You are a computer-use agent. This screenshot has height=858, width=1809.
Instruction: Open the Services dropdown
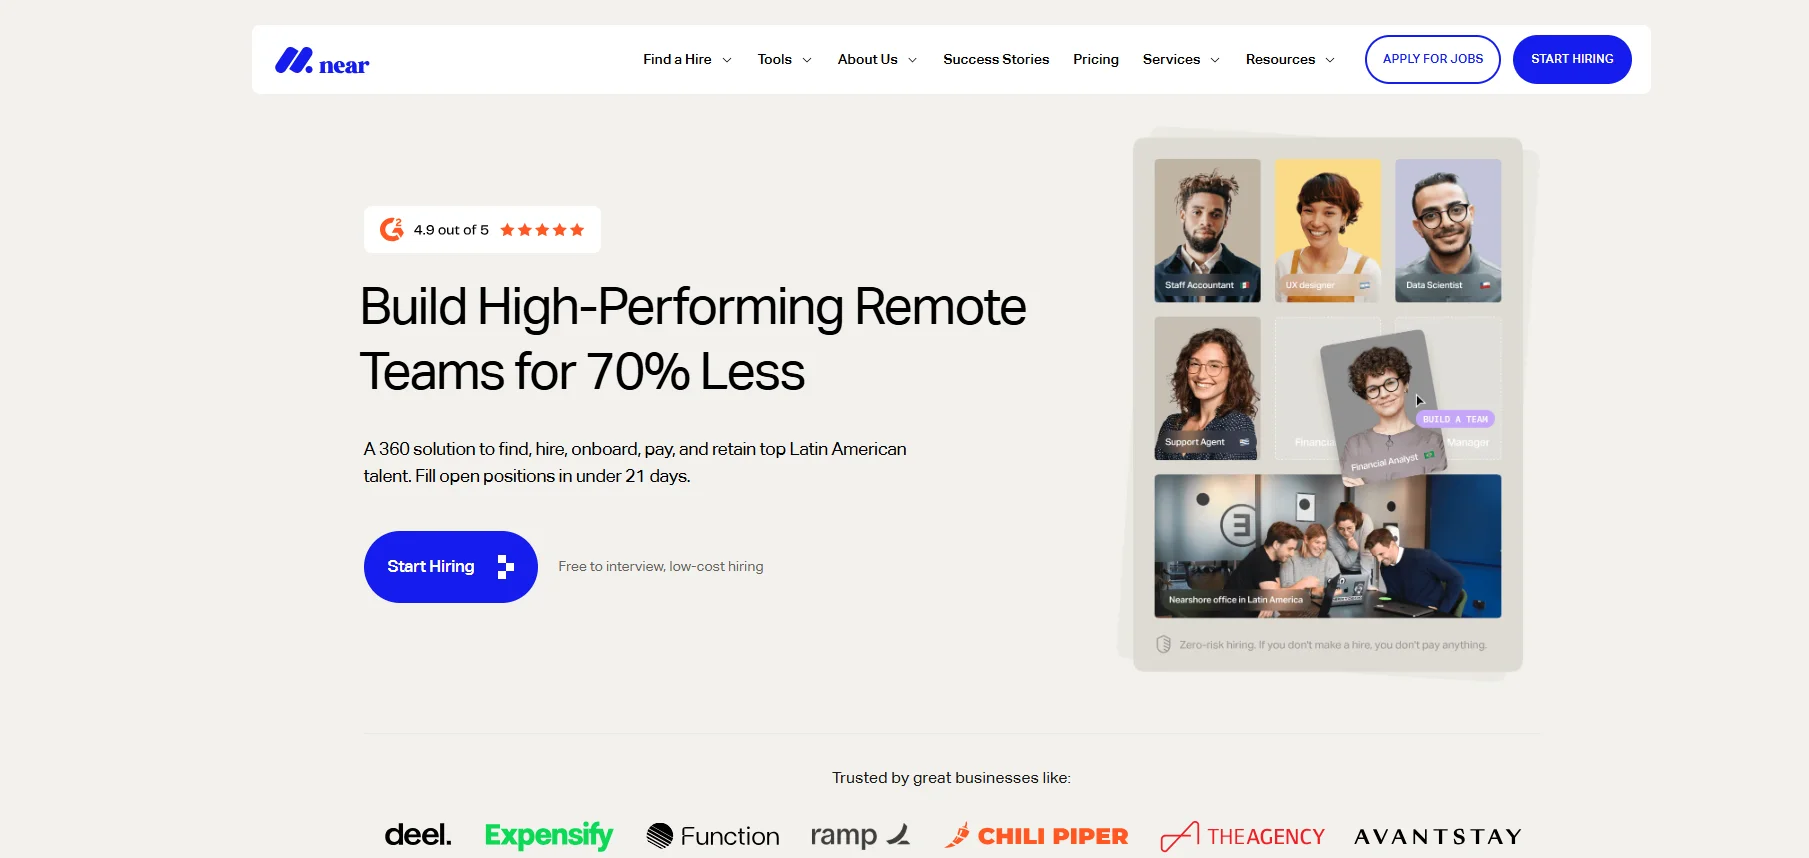(x=1181, y=60)
